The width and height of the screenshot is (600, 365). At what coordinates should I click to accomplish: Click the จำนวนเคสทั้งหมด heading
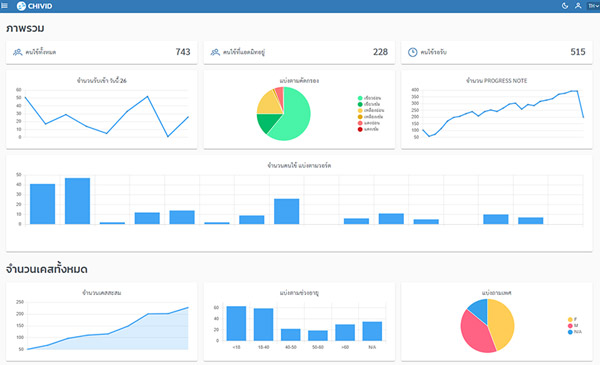point(47,269)
